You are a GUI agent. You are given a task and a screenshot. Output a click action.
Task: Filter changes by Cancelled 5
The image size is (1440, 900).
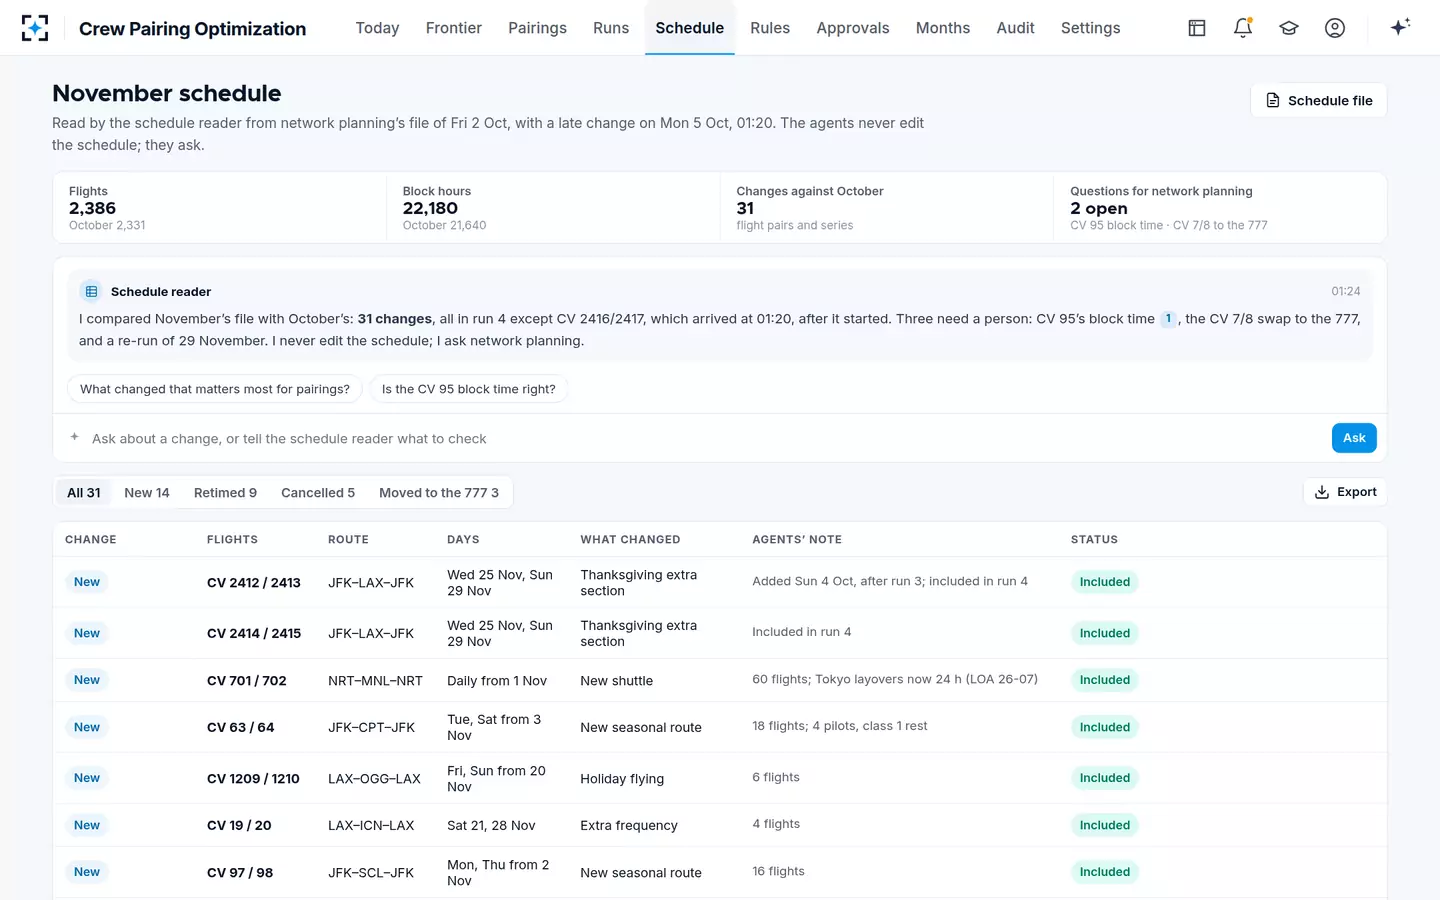[318, 493]
